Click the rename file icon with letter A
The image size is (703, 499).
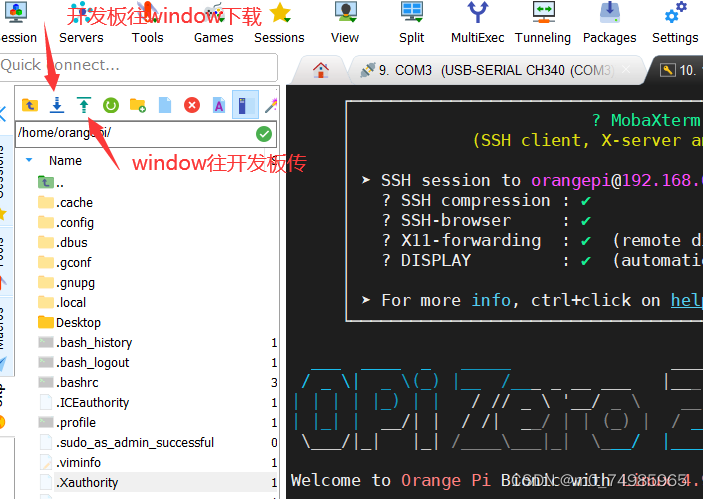219,105
